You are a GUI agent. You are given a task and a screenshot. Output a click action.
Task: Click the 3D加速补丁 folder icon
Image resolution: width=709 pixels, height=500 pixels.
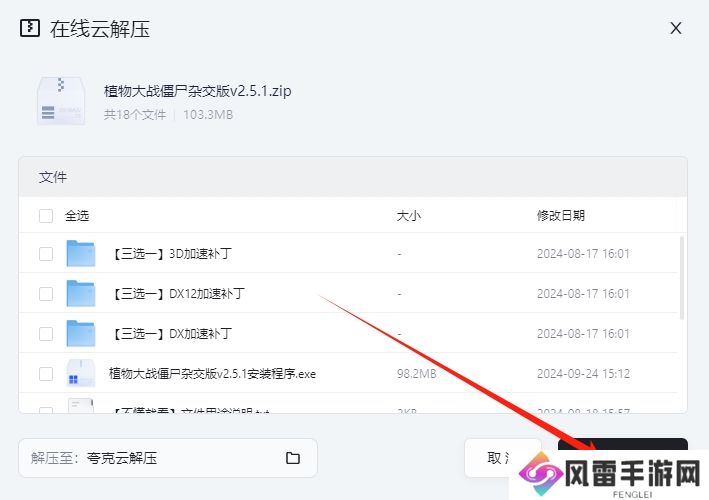point(80,254)
